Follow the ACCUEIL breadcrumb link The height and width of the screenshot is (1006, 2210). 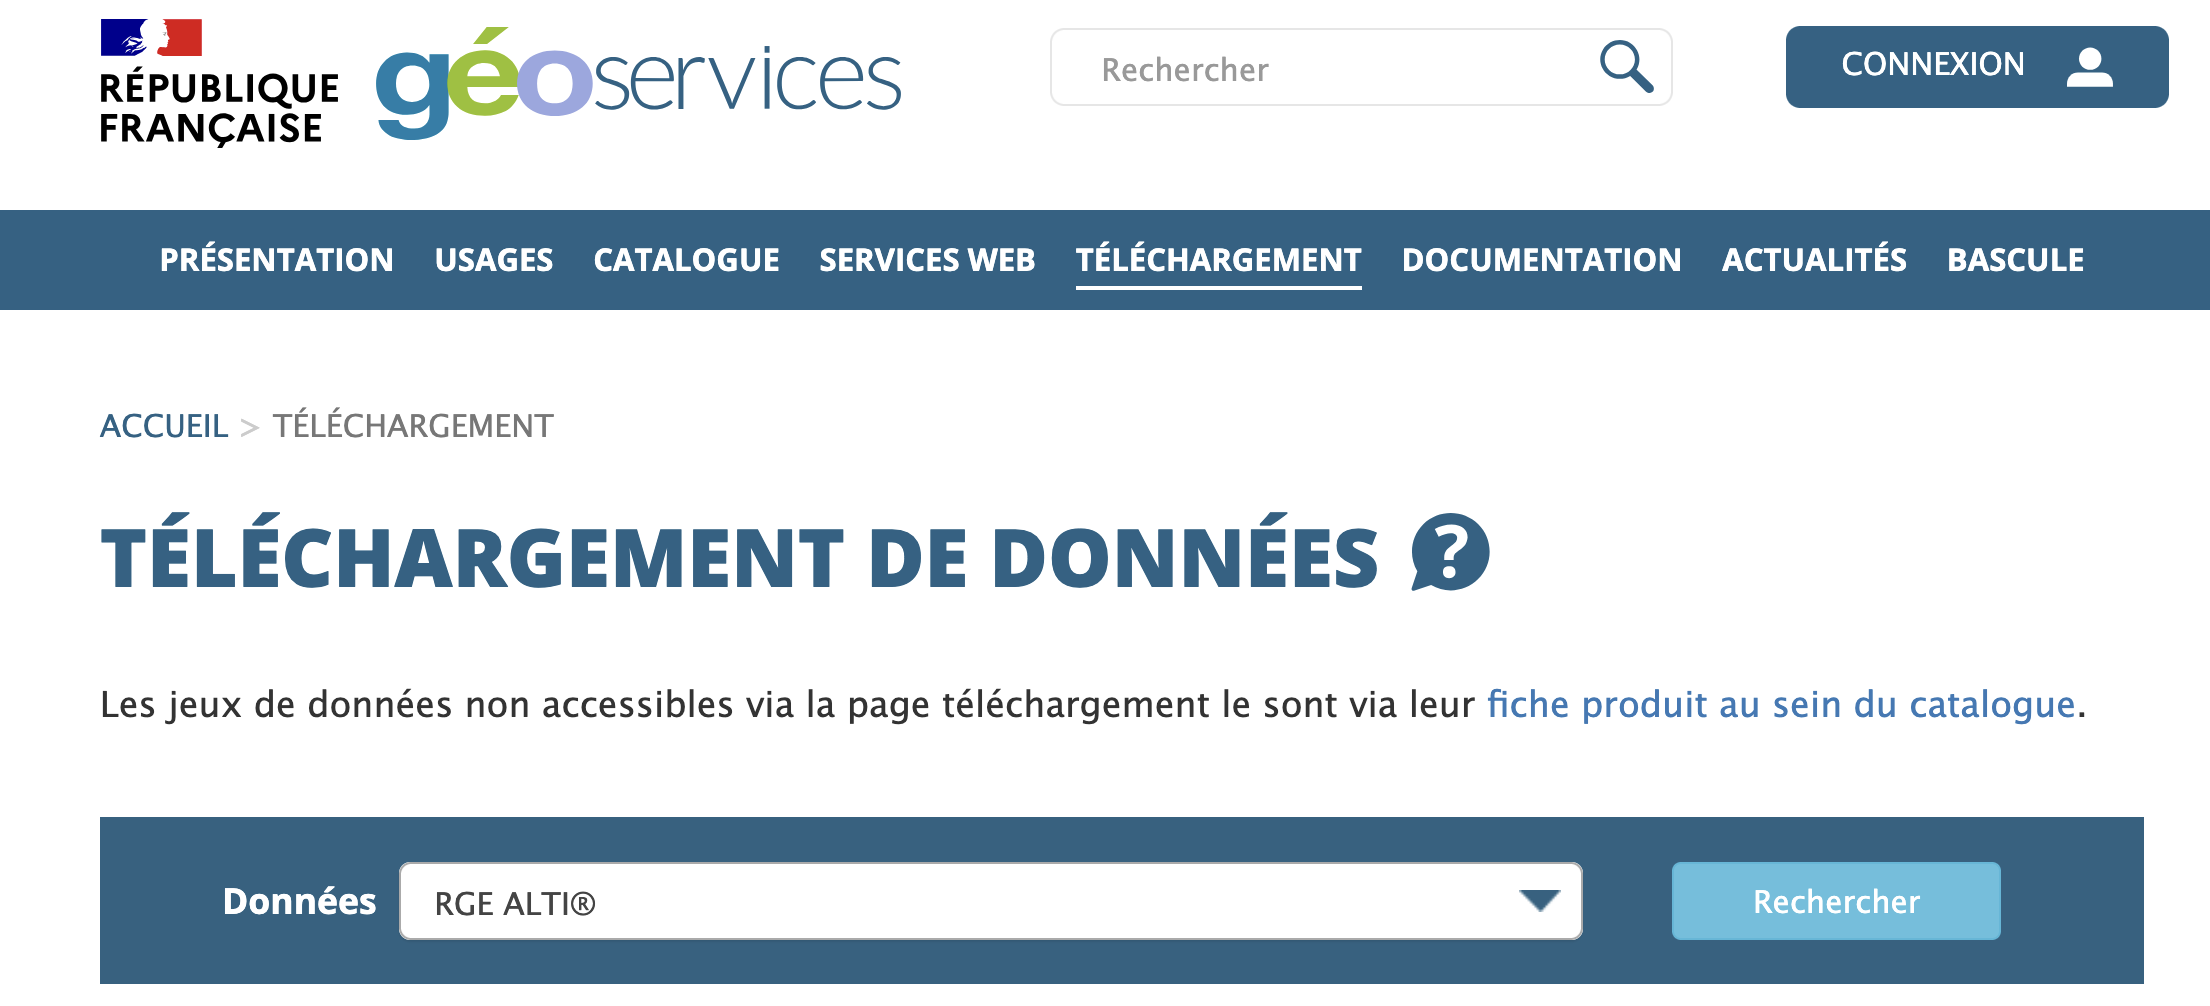coord(164,426)
